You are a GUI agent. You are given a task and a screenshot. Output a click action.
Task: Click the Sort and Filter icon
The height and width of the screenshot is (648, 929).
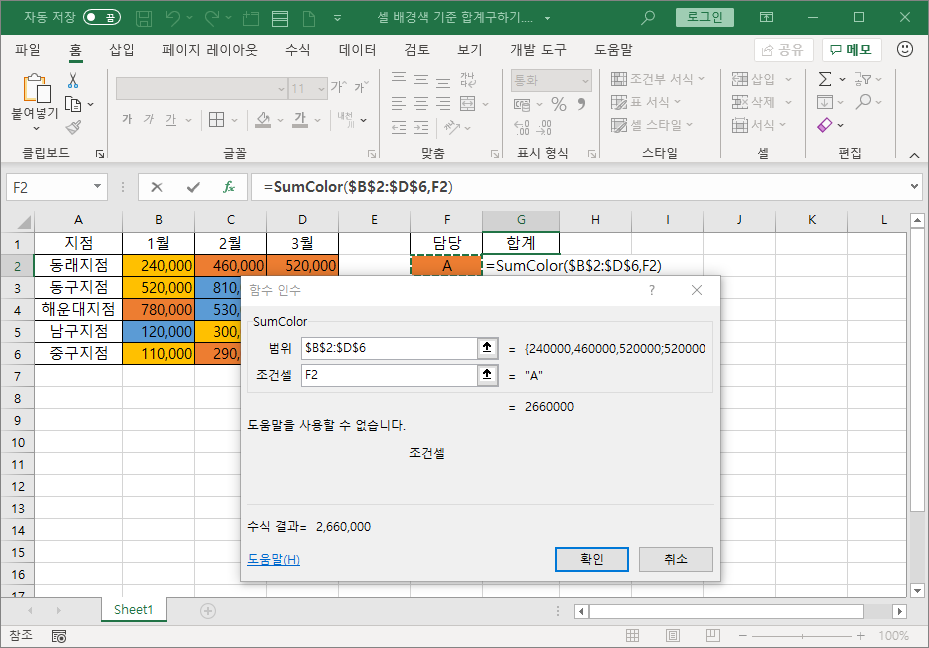click(x=863, y=79)
